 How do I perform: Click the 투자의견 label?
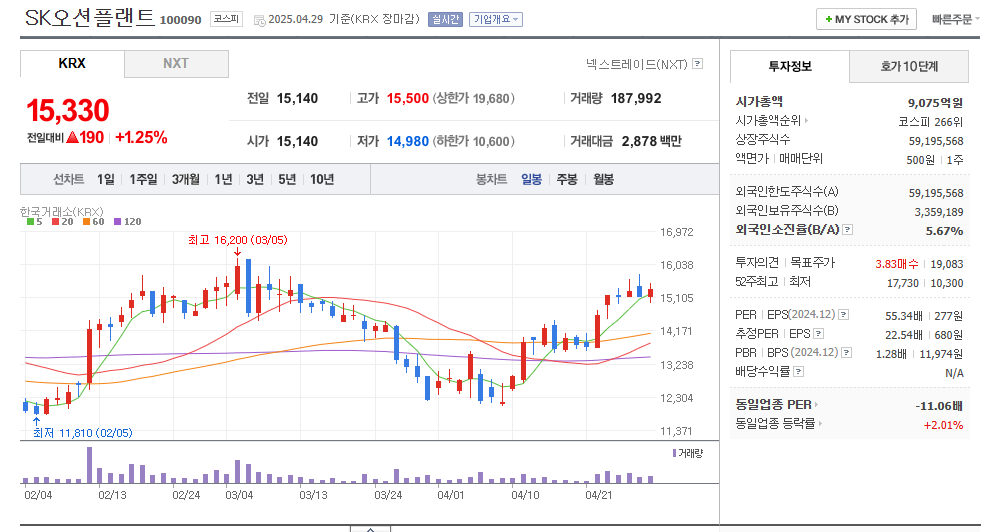tap(757, 263)
